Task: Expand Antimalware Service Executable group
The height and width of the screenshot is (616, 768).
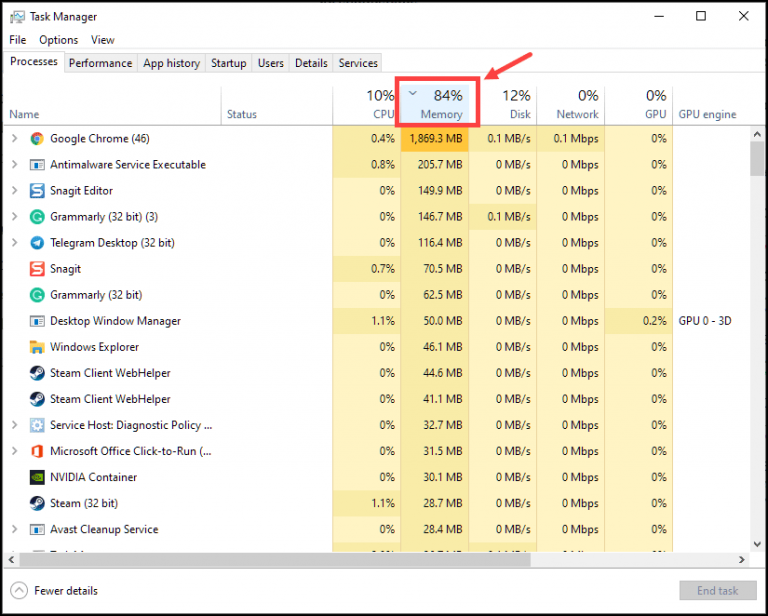Action: click(15, 165)
